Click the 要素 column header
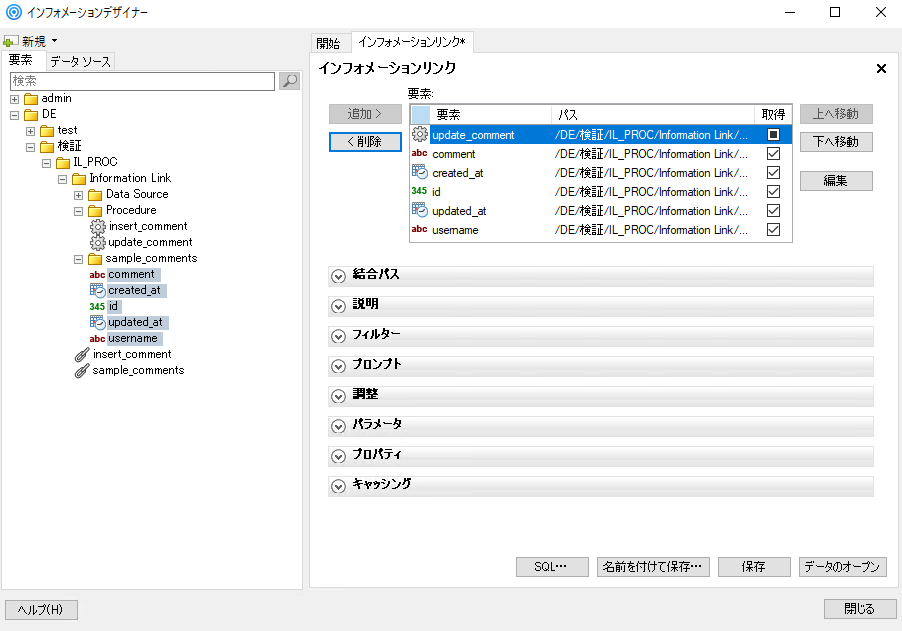 (x=491, y=114)
